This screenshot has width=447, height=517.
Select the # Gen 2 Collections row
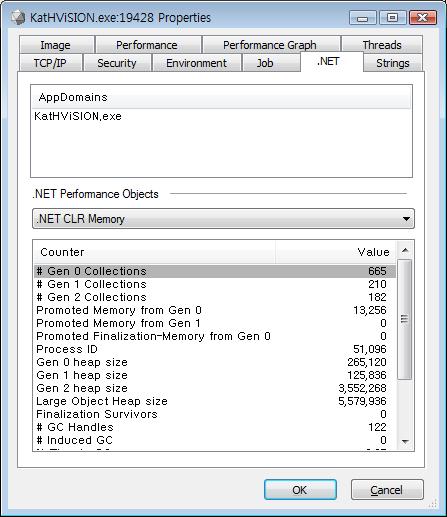pos(215,297)
